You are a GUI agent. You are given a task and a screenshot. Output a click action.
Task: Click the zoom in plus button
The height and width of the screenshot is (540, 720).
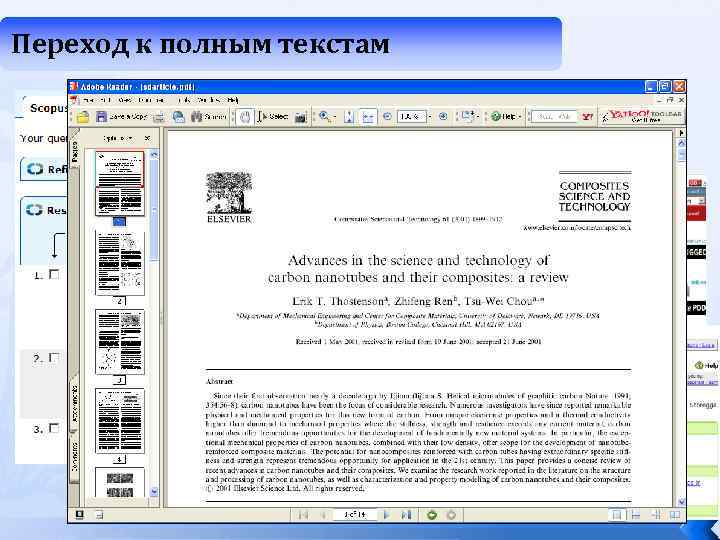[443, 117]
